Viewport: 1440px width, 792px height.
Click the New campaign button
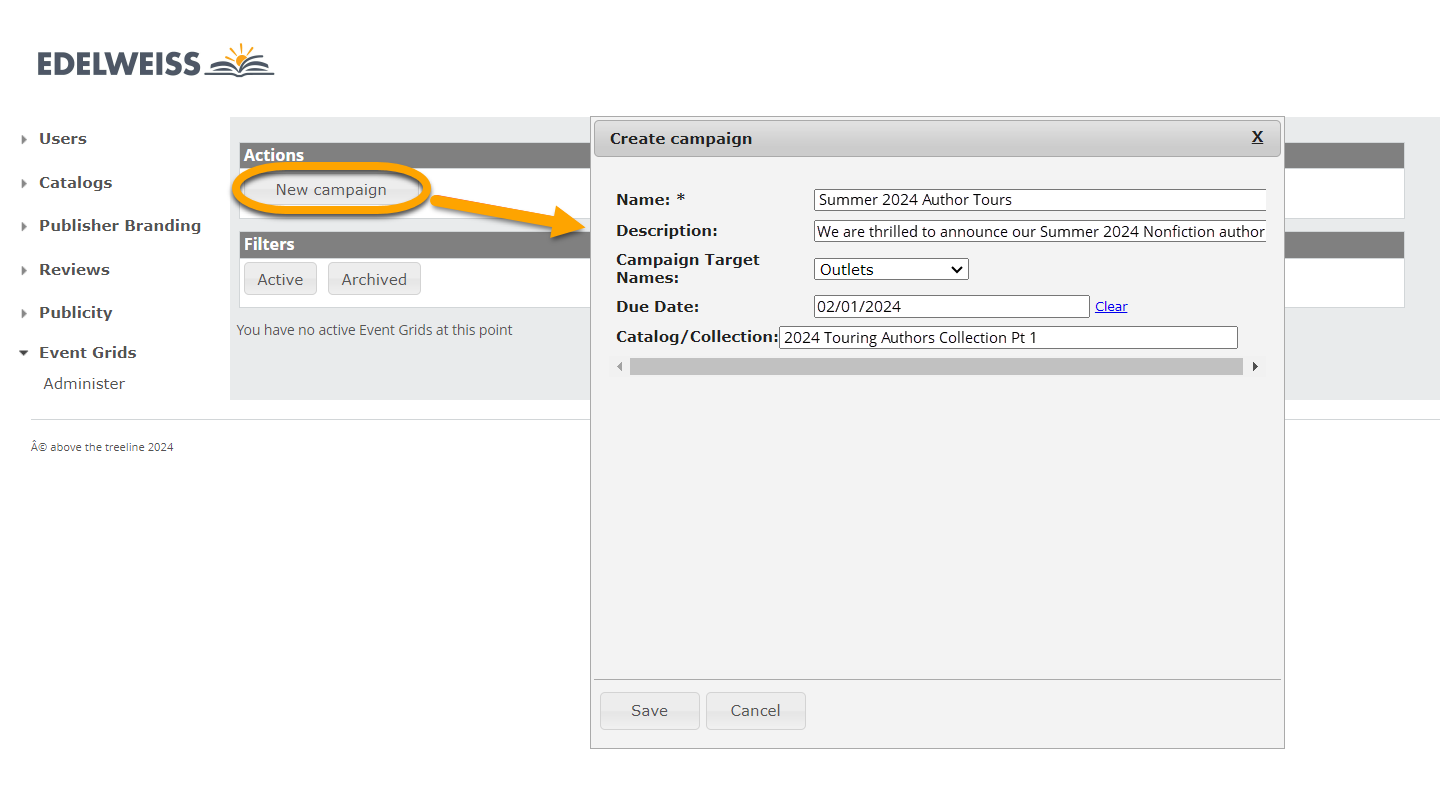click(x=331, y=190)
